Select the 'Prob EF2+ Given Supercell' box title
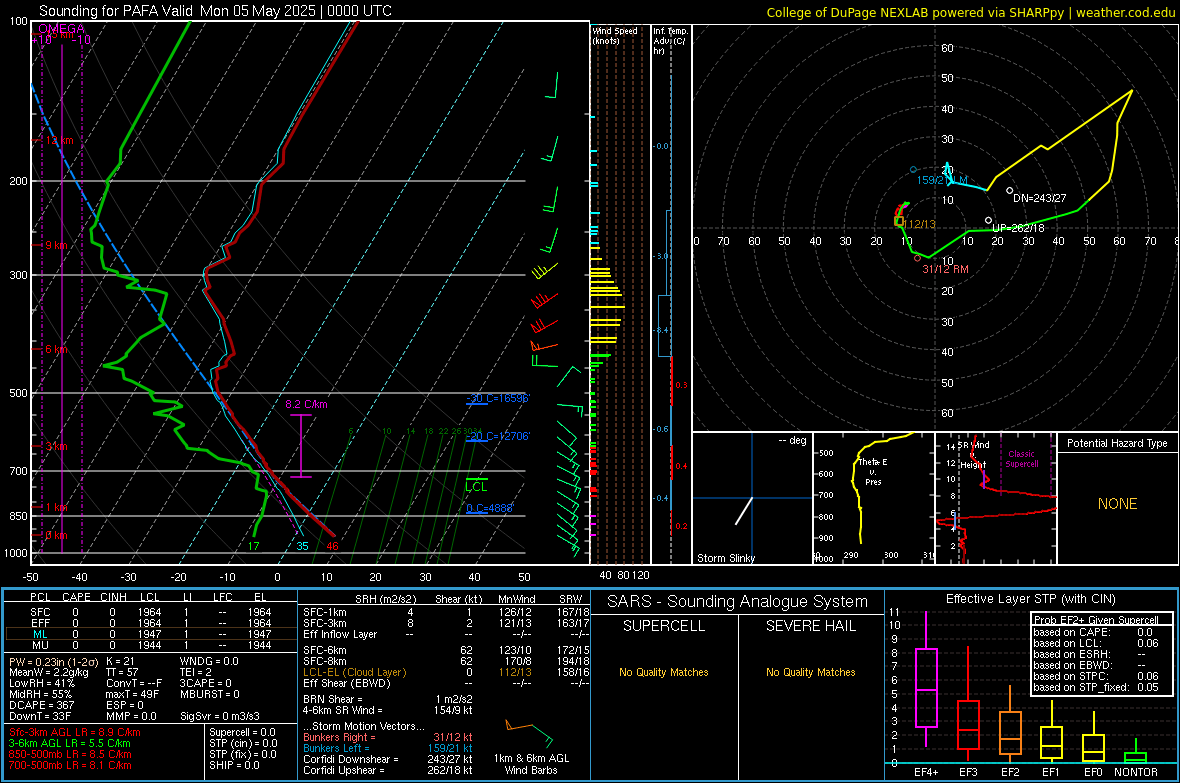 [1096, 620]
